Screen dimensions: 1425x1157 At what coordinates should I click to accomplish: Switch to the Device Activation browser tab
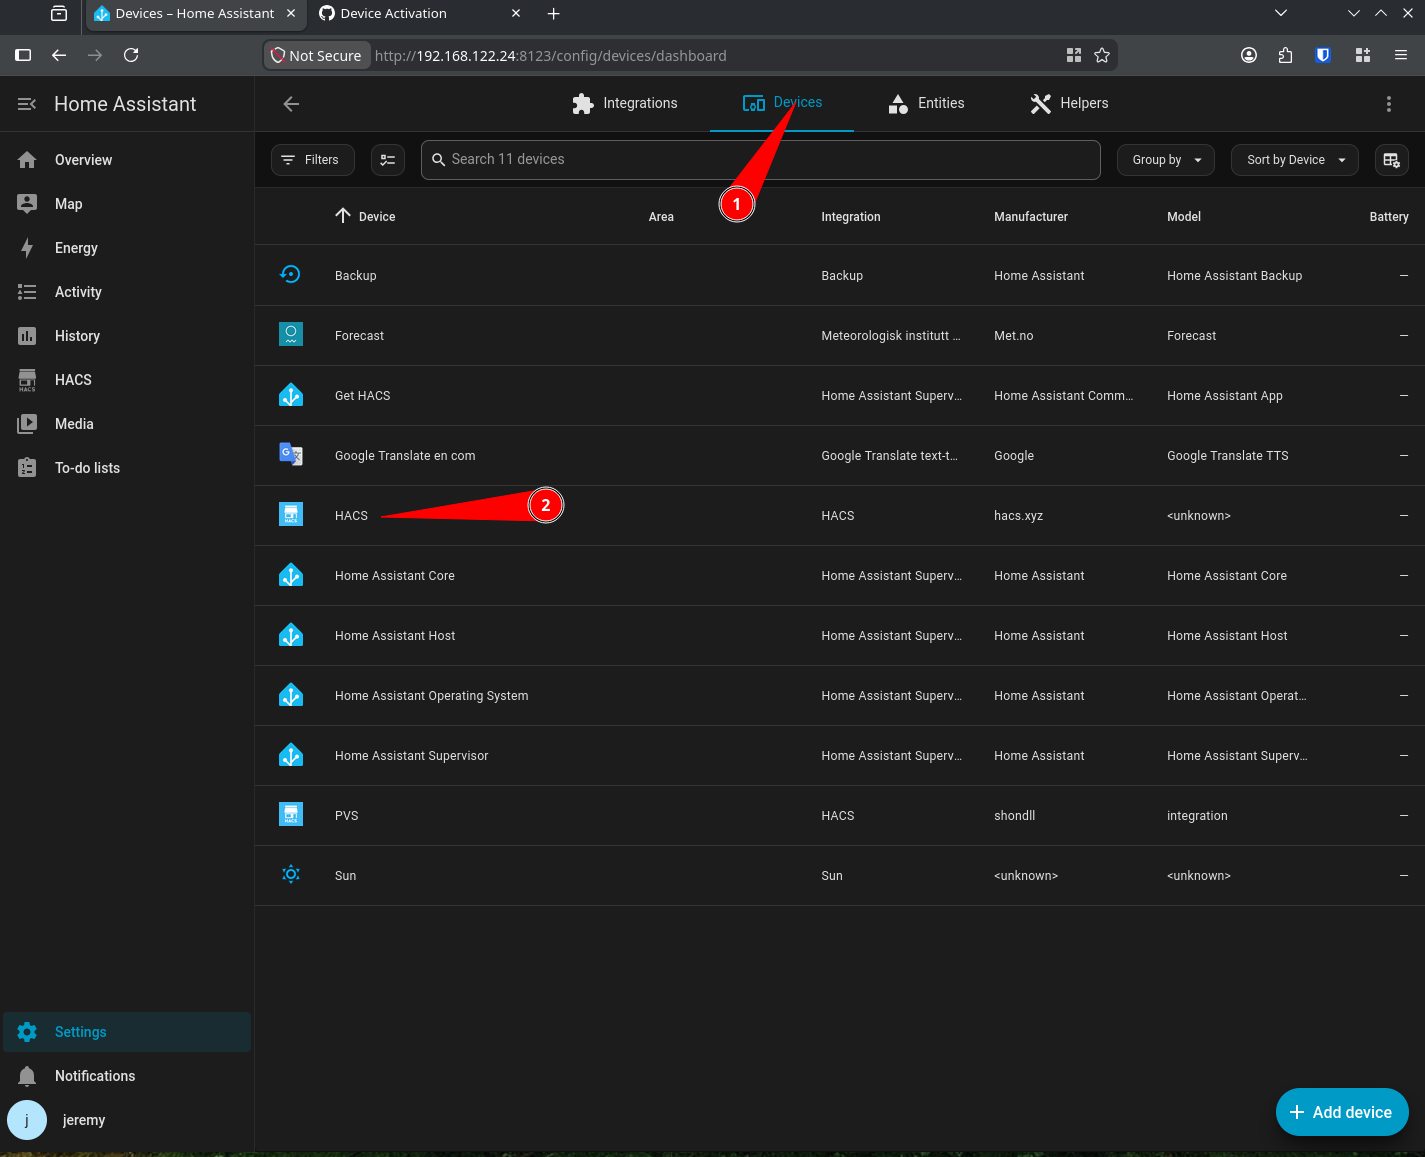(x=419, y=14)
